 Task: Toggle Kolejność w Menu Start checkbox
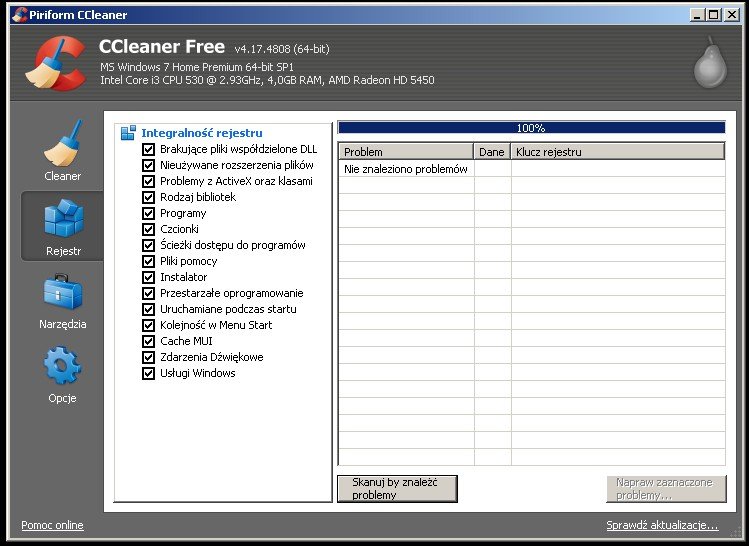point(149,325)
